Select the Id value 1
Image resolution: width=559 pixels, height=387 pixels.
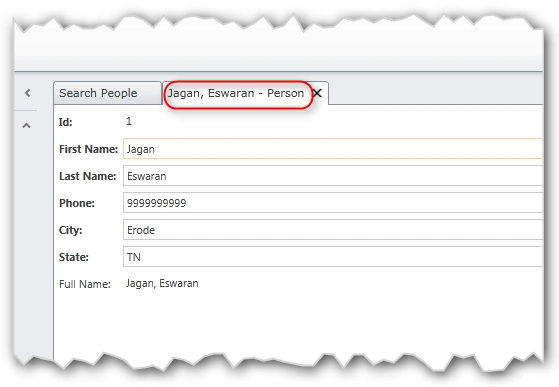coord(129,122)
